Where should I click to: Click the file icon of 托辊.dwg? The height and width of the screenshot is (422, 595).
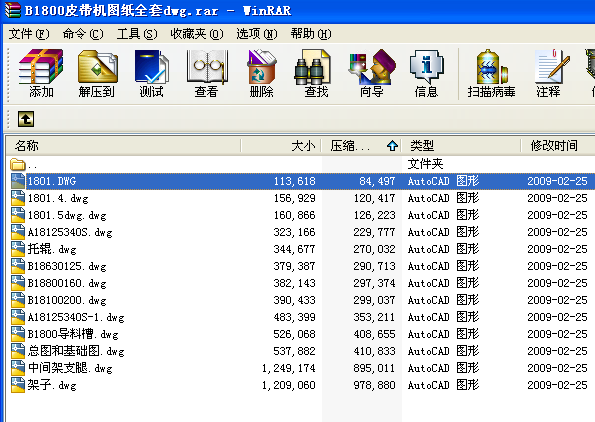pos(17,249)
